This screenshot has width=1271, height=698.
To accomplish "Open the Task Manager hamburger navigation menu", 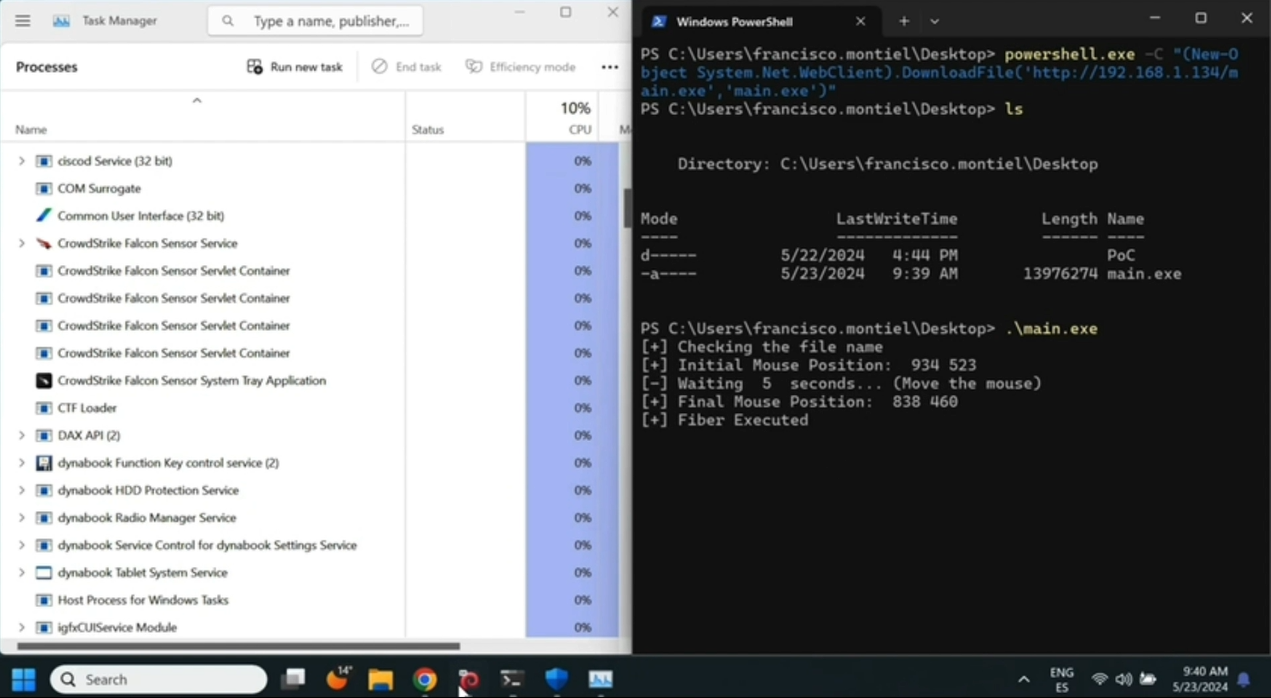I will tap(22, 20).
